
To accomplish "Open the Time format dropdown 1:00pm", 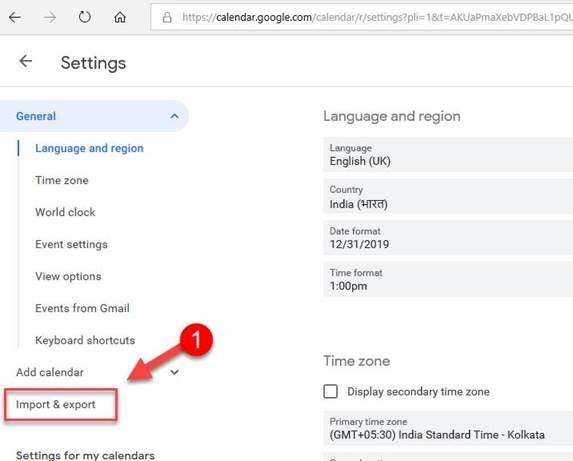I will point(448,280).
